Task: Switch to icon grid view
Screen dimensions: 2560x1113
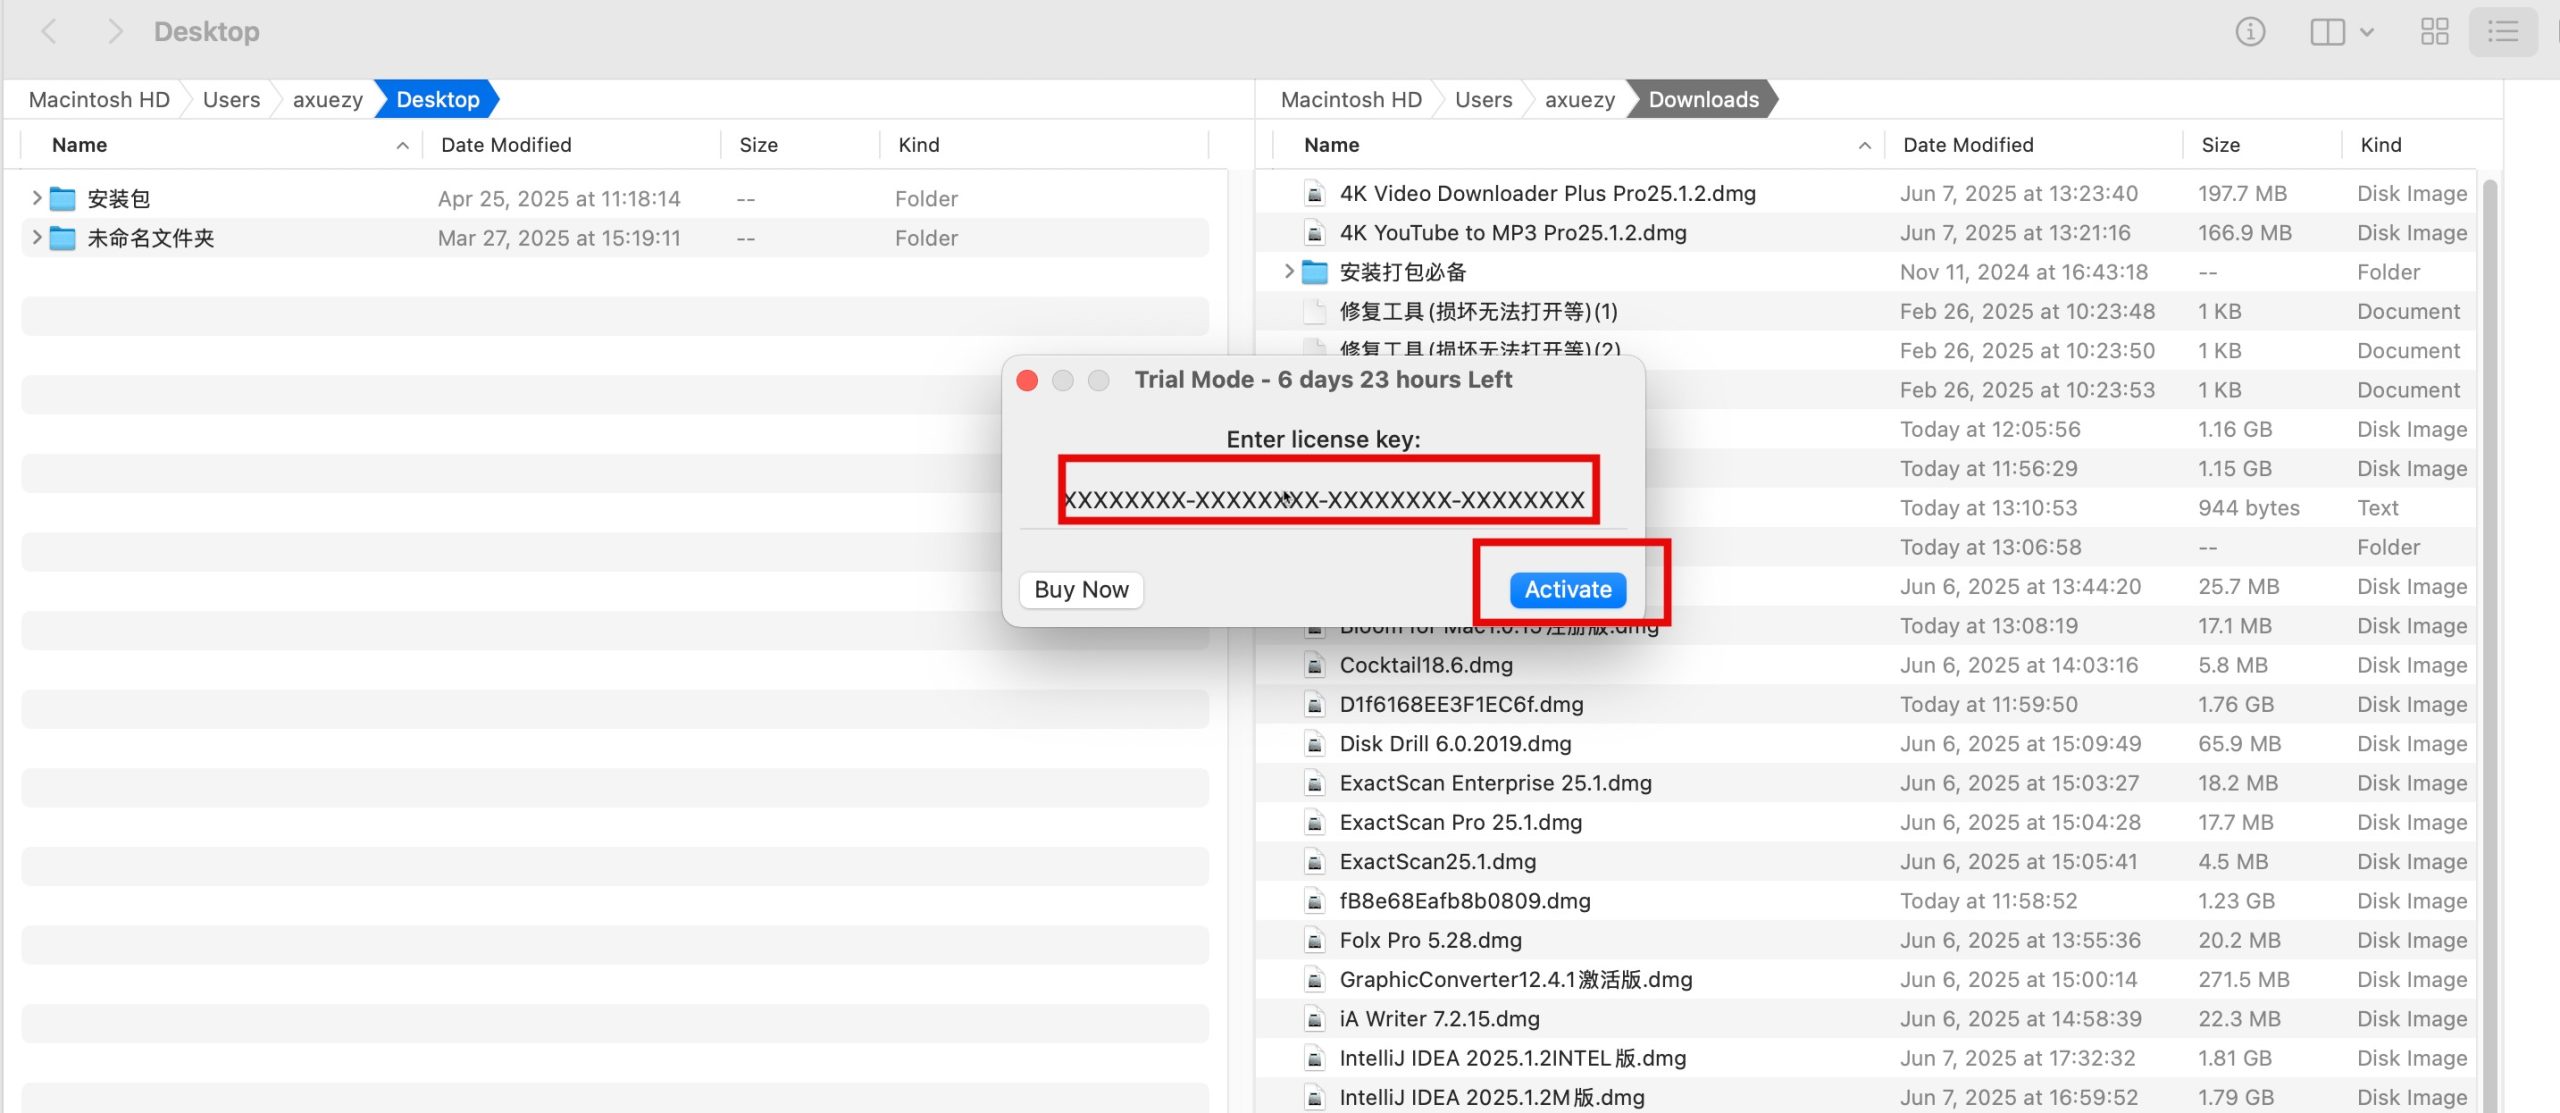Action: [x=2434, y=32]
